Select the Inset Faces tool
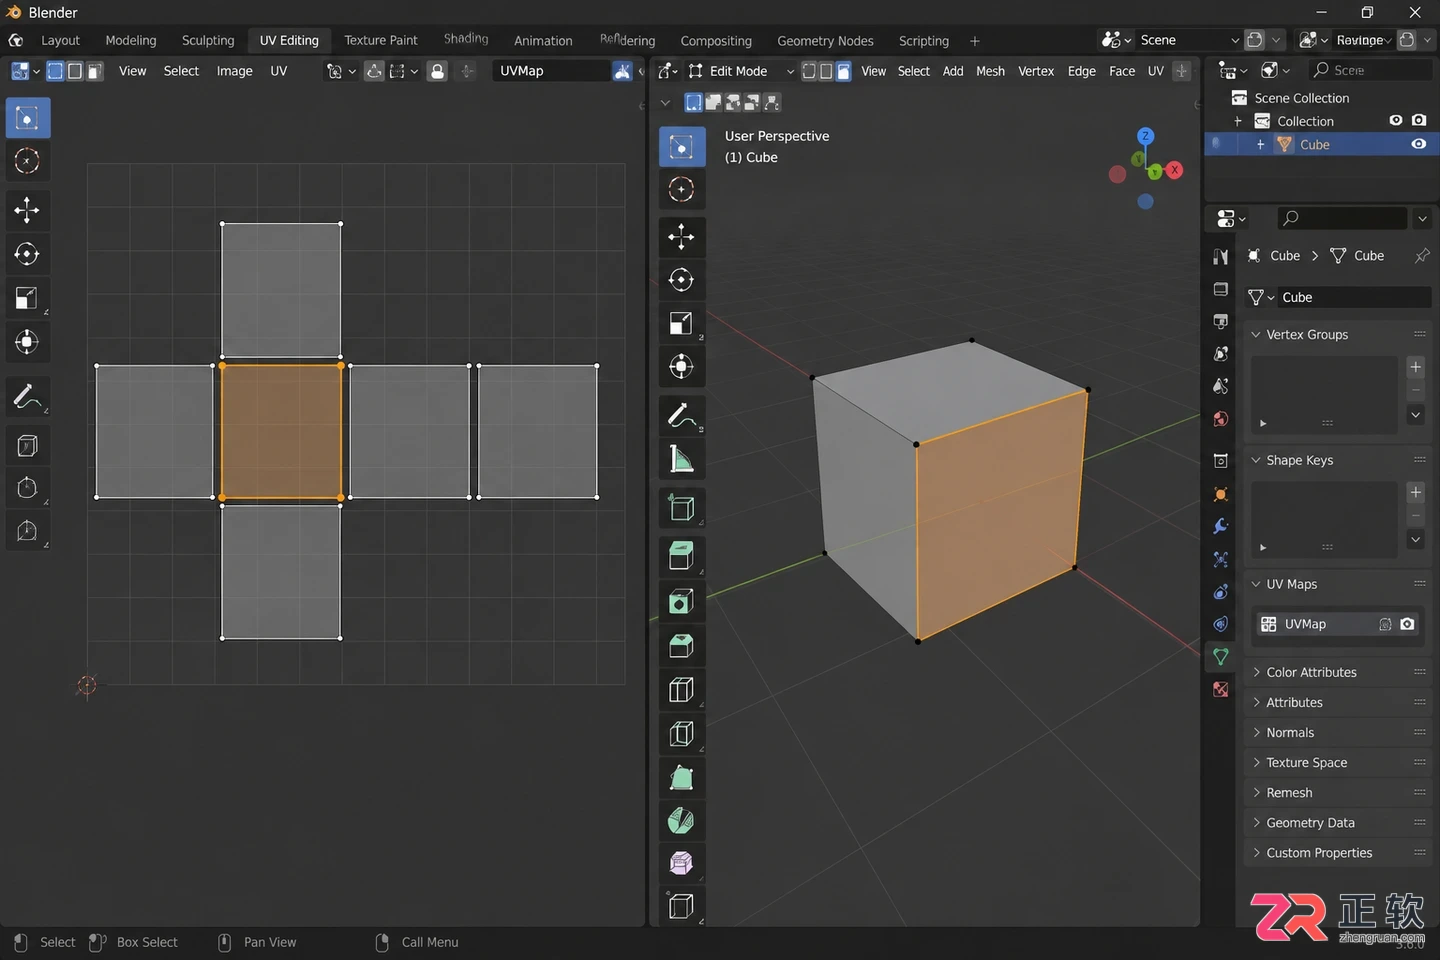1440x960 pixels. tap(681, 601)
